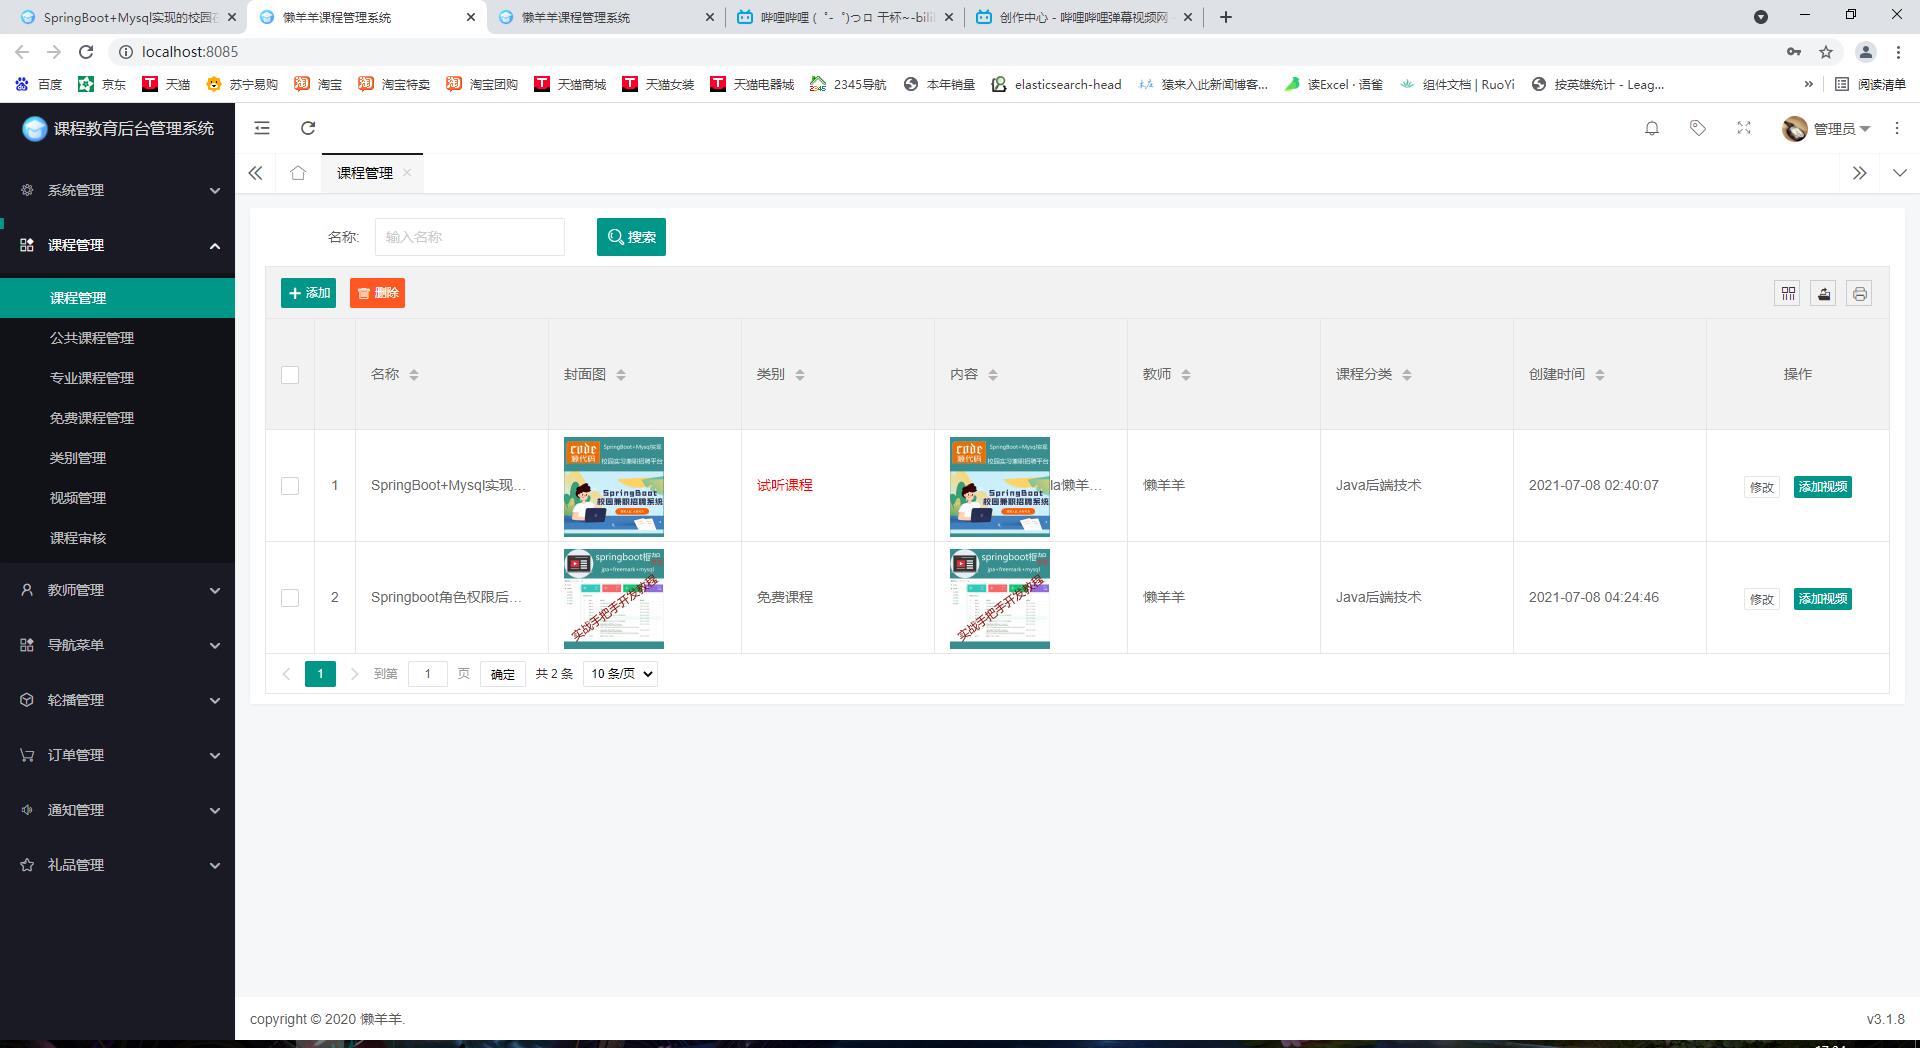Open the cover thumbnail of the Springboot角色权限 course
Screen dimensions: 1920x1048
[x=614, y=598]
